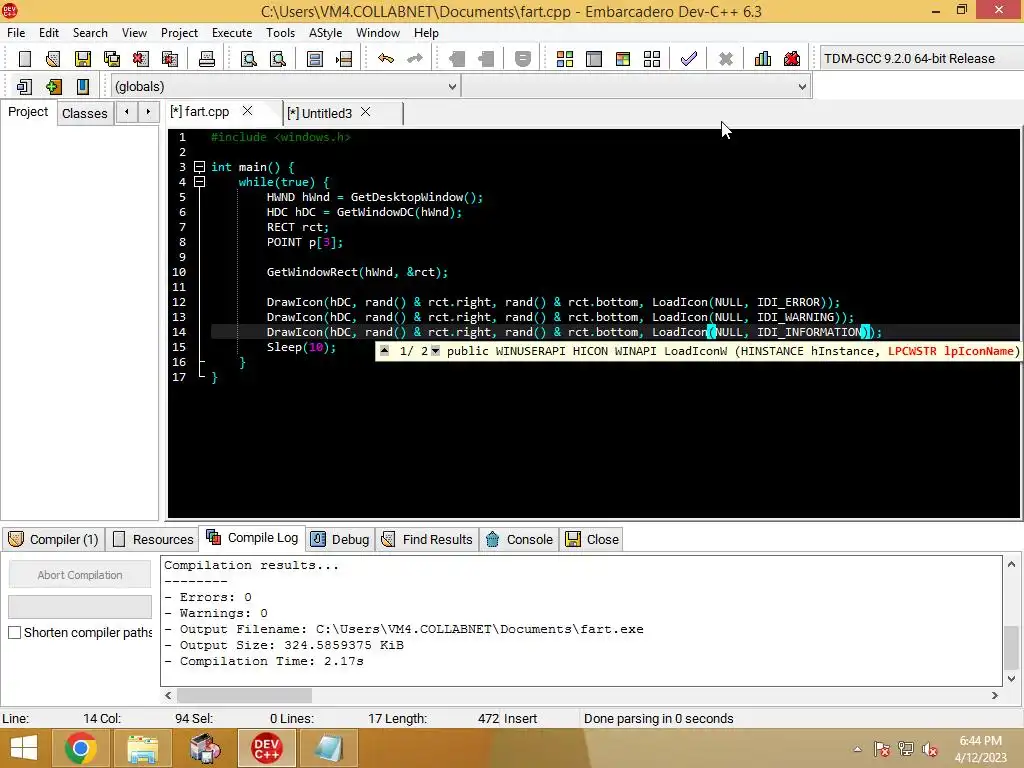This screenshot has height=768, width=1024.
Task: Click the Compile toolbar icon
Action: click(x=565, y=59)
